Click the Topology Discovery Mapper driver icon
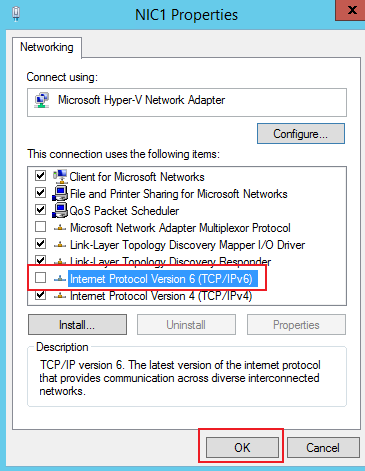Screen dimensions: 365x471 click(60, 245)
